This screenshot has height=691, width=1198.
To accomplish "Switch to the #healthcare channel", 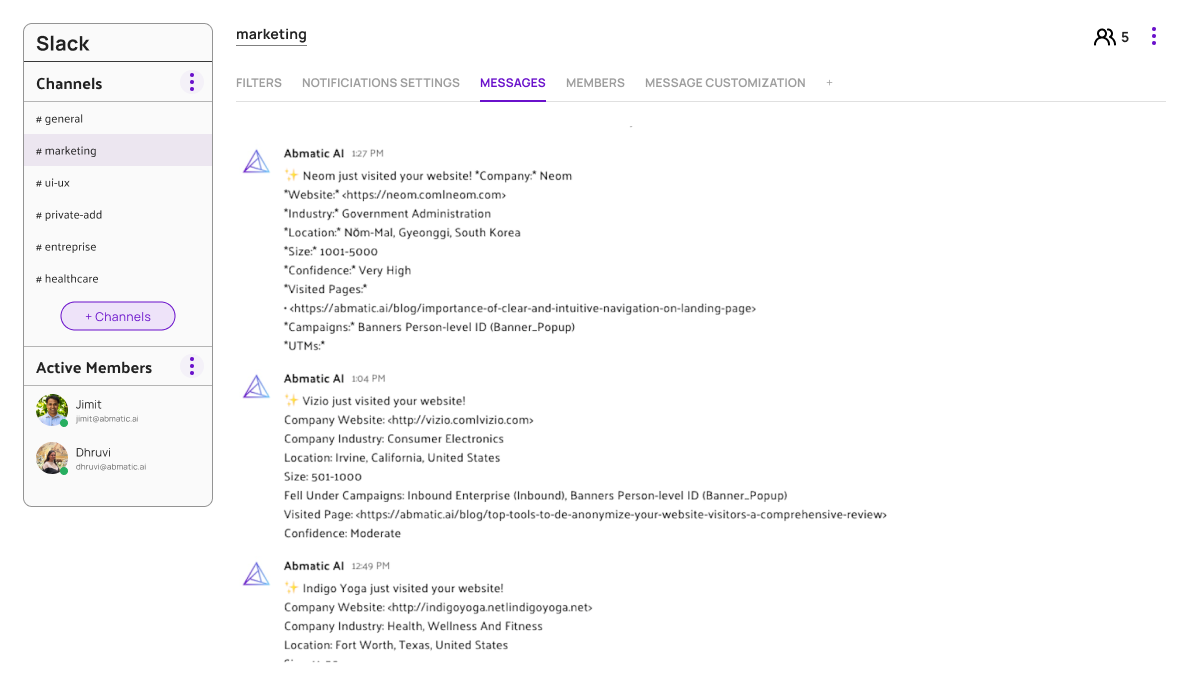I will [67, 278].
